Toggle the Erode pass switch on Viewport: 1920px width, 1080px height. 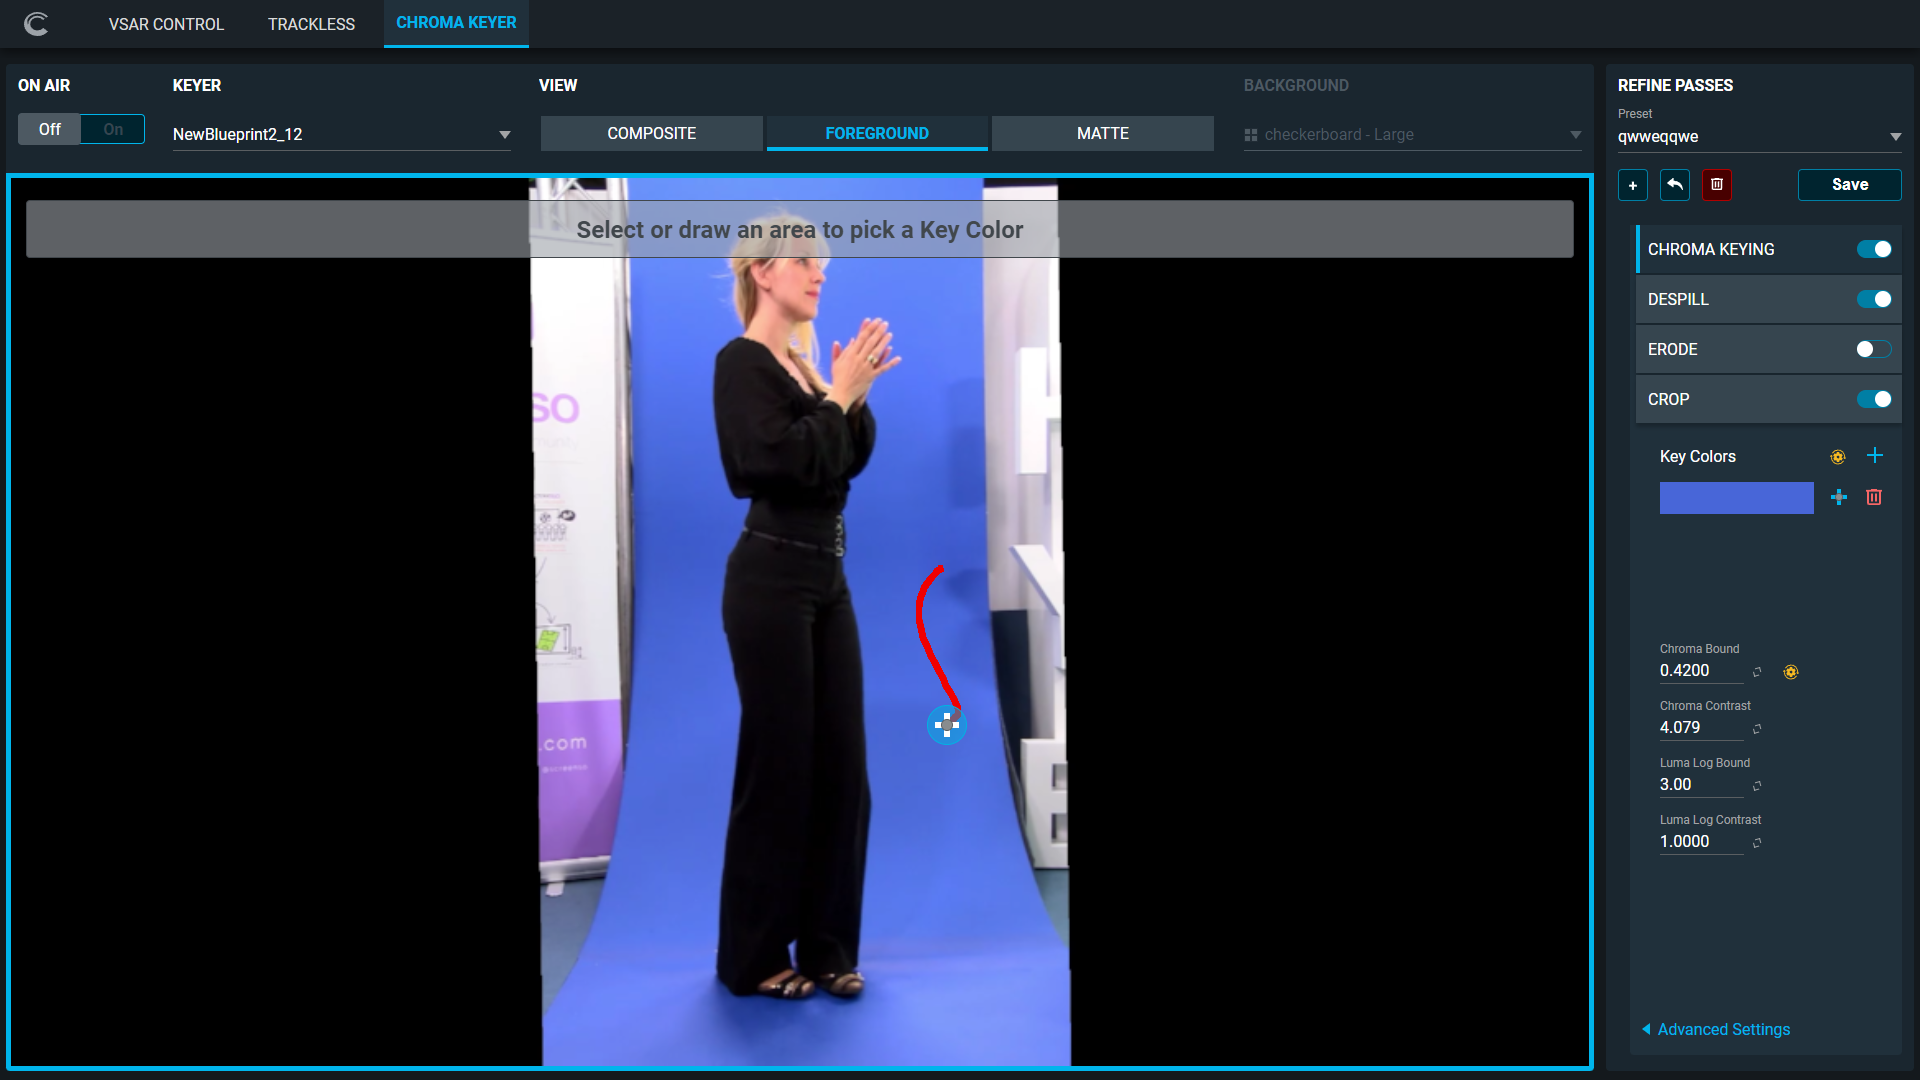coord(1873,349)
